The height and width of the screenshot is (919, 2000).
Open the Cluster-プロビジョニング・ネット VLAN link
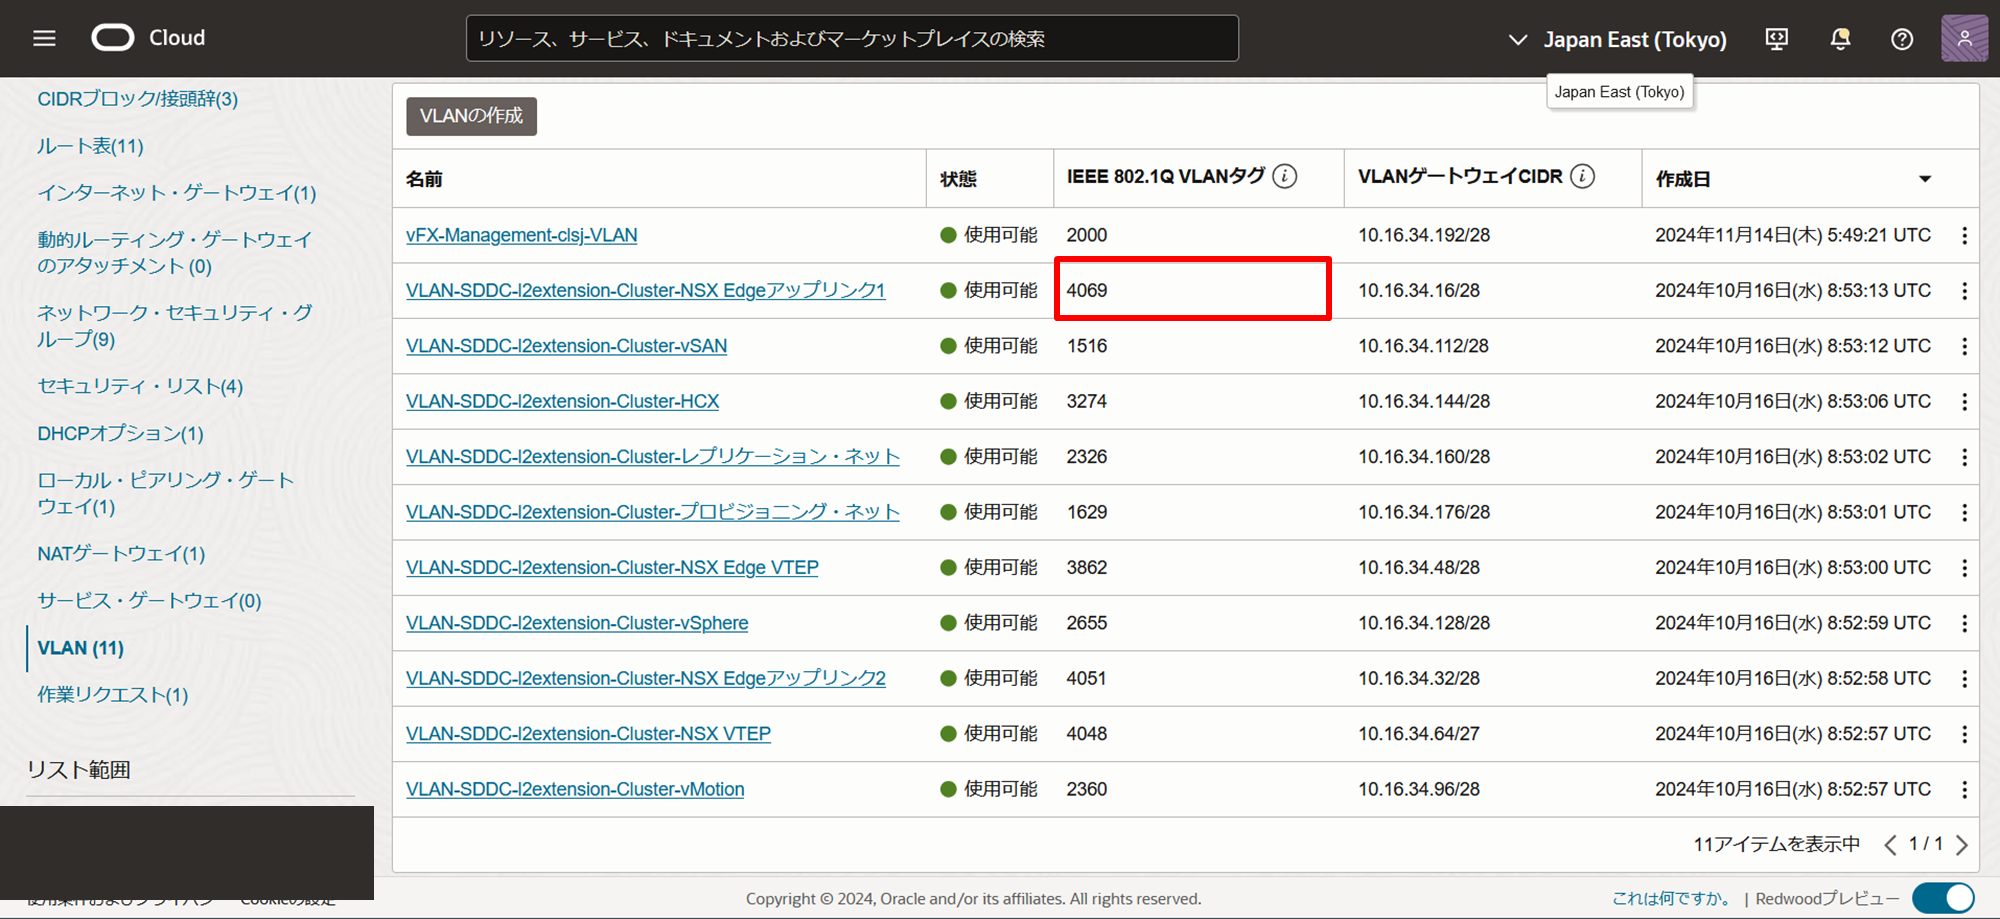coord(653,512)
